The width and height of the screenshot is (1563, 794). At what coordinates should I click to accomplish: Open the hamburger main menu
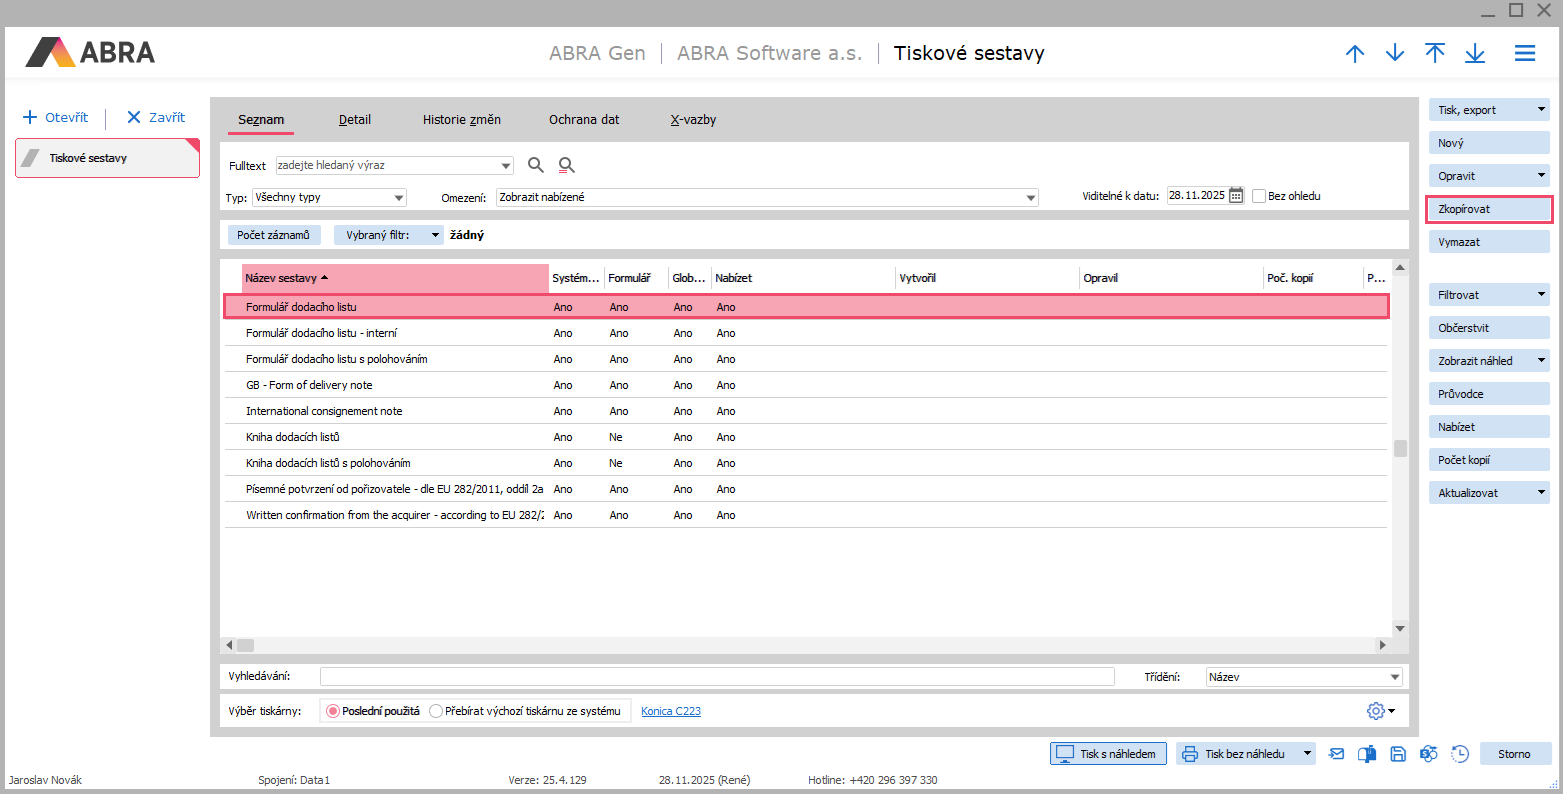click(1525, 54)
